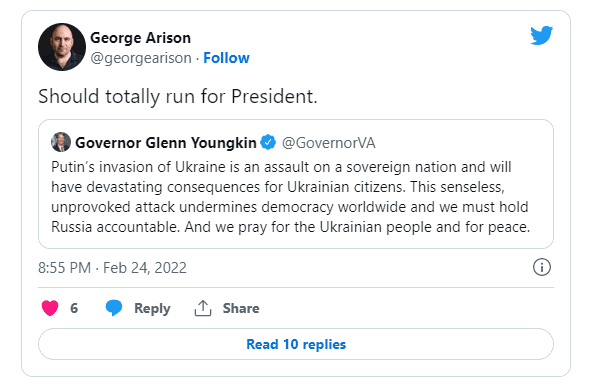This screenshot has width=592, height=390.
Task: Follow @georgearison
Action: click(226, 58)
